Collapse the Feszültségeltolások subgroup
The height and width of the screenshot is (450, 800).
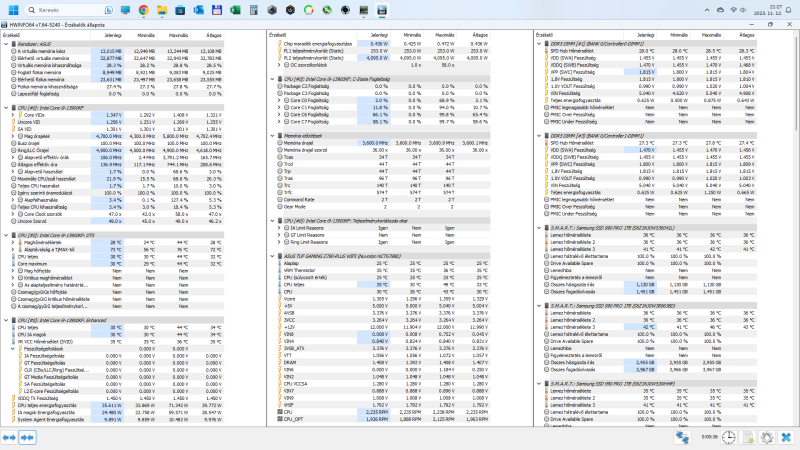click(13, 349)
